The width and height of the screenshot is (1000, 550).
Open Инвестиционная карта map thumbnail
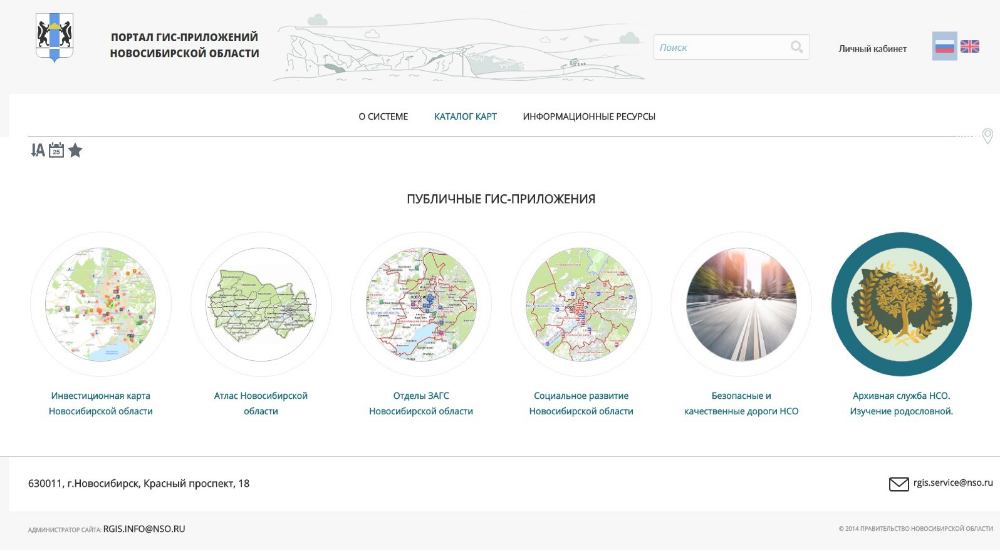click(101, 303)
